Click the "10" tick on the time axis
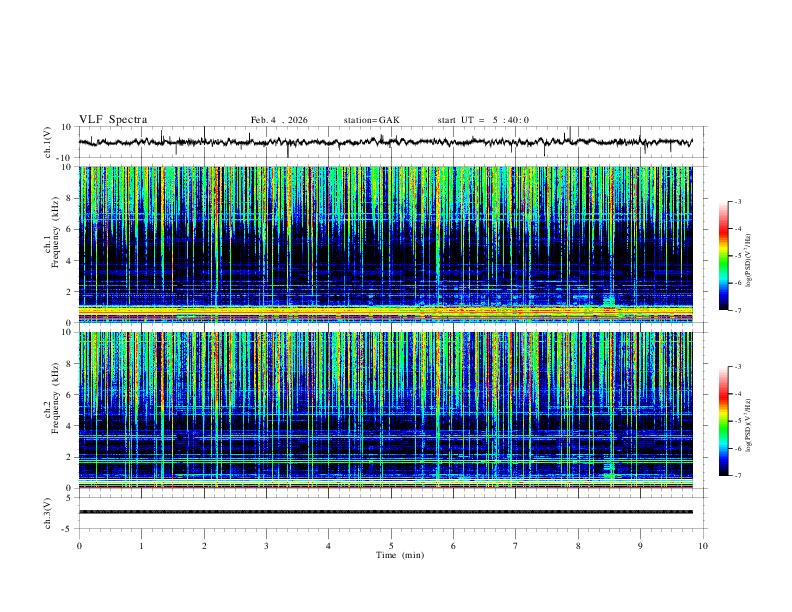This screenshot has width=792, height=612. (x=703, y=546)
